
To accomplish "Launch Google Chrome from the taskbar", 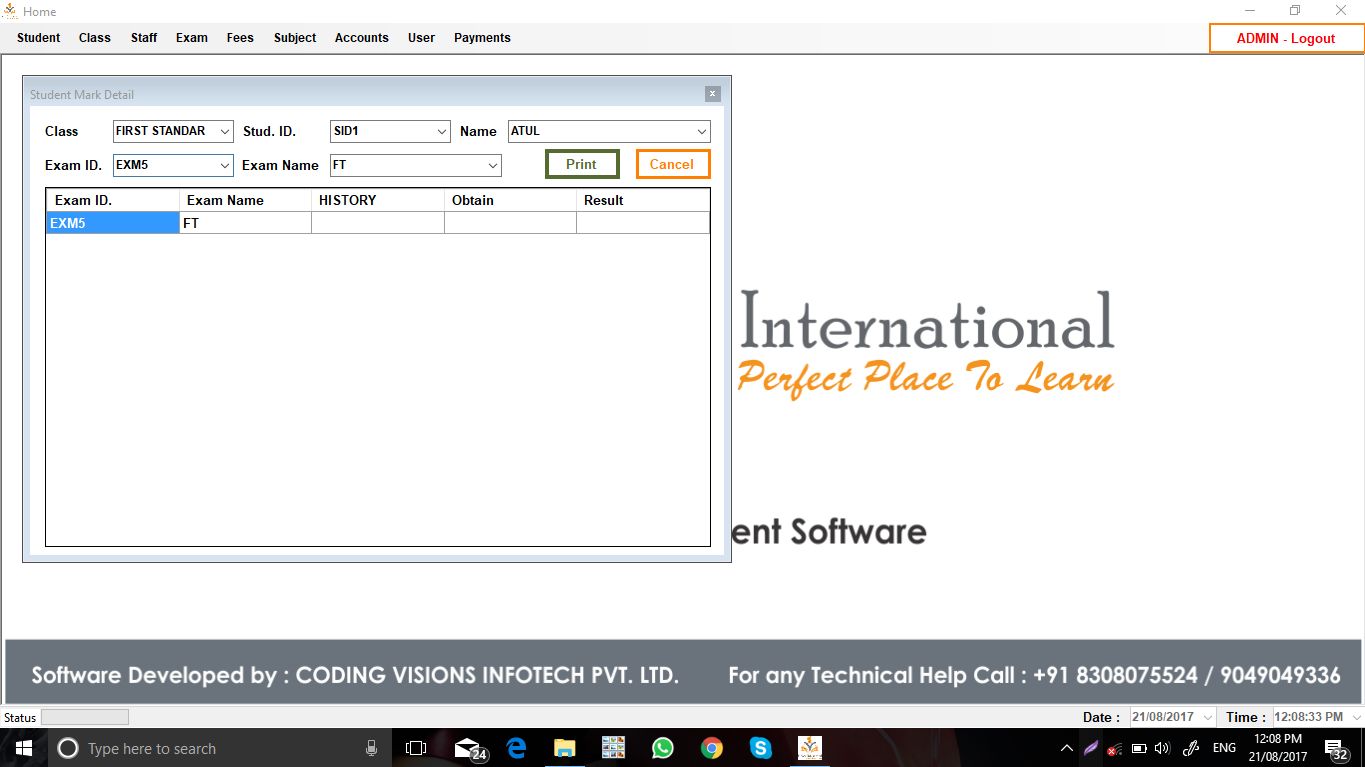I will pos(711,748).
